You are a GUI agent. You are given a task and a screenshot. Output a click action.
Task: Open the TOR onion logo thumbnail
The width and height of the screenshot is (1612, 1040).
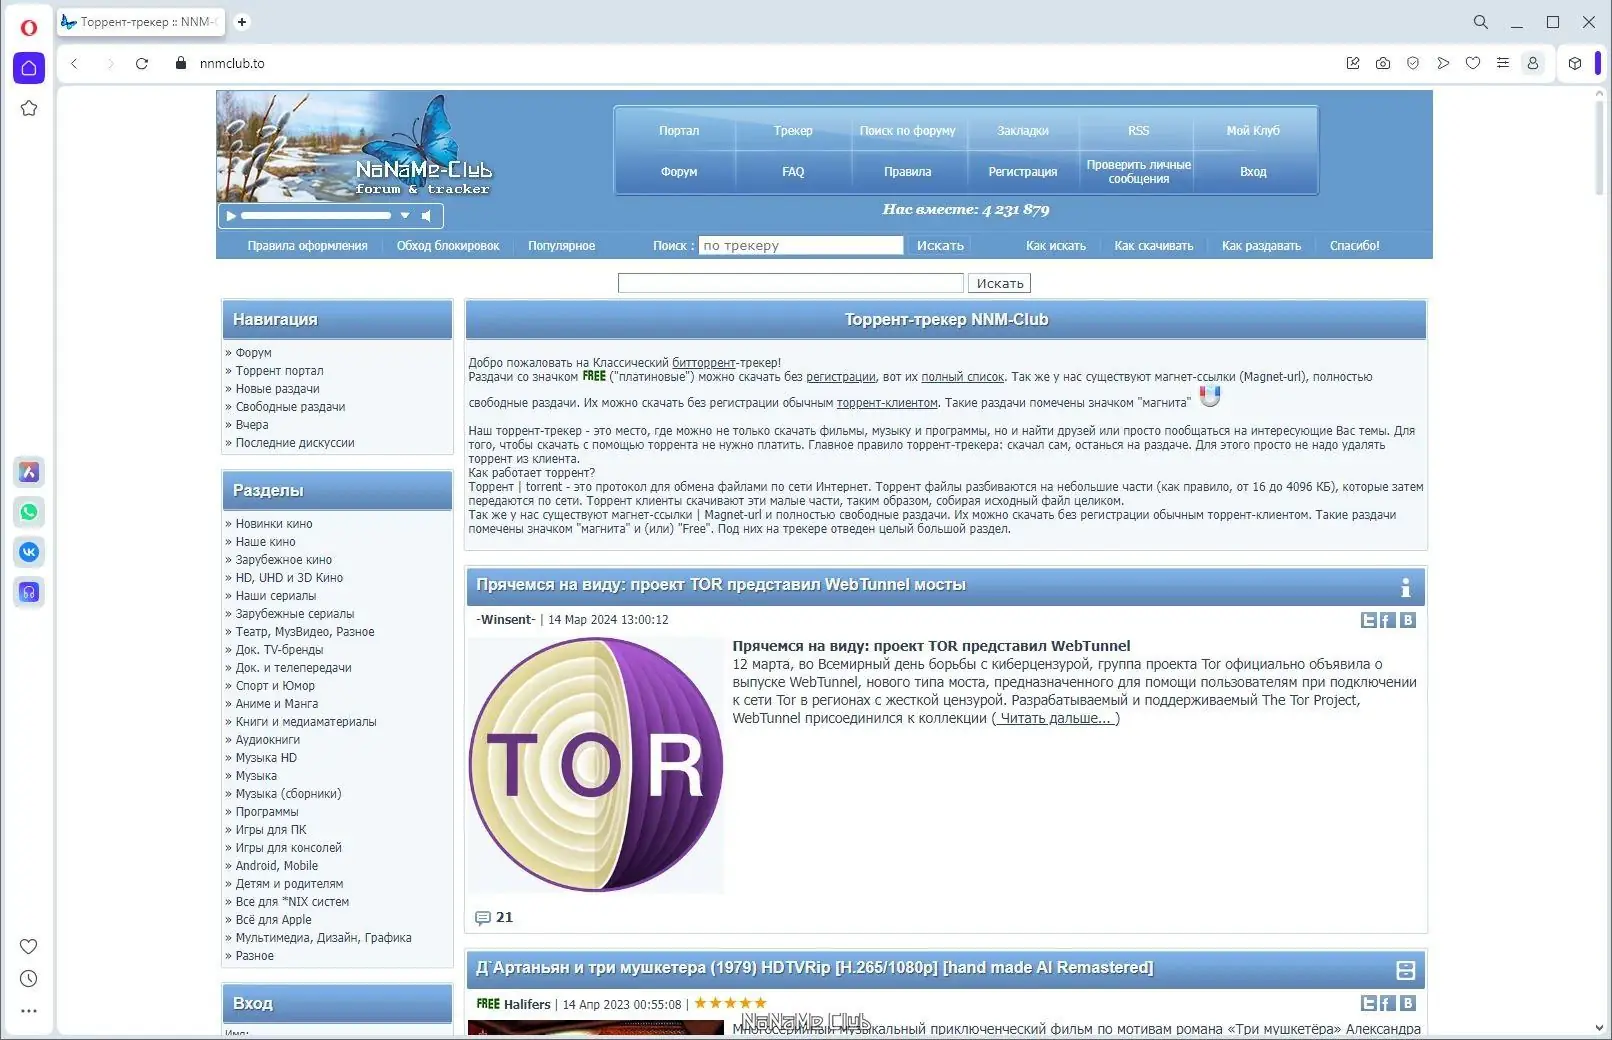coord(596,765)
